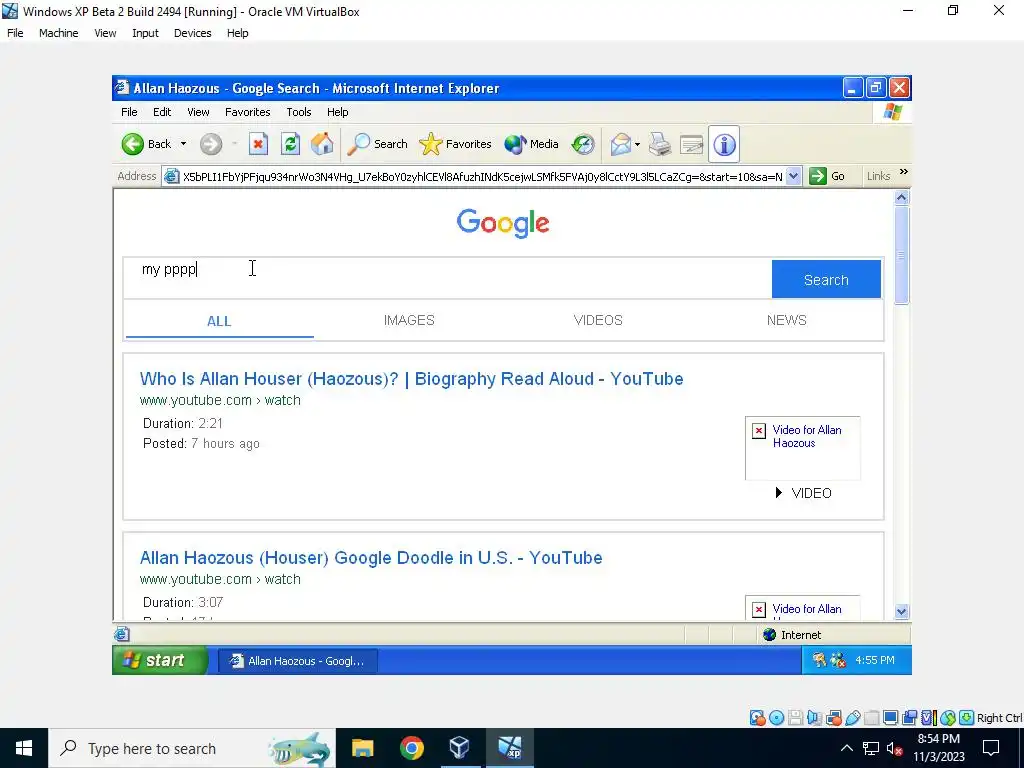The width and height of the screenshot is (1024, 768).
Task: Click the 'Type here to search' box
Action: tap(192, 748)
